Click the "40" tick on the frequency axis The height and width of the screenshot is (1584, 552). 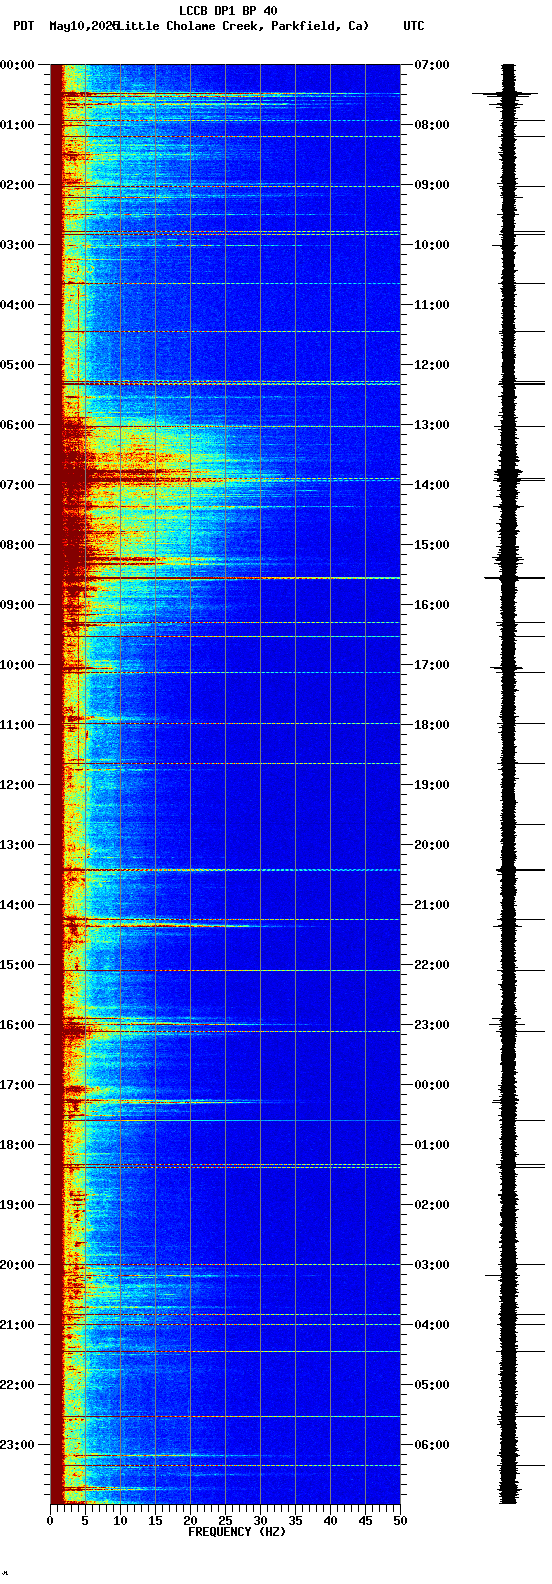click(x=330, y=1521)
